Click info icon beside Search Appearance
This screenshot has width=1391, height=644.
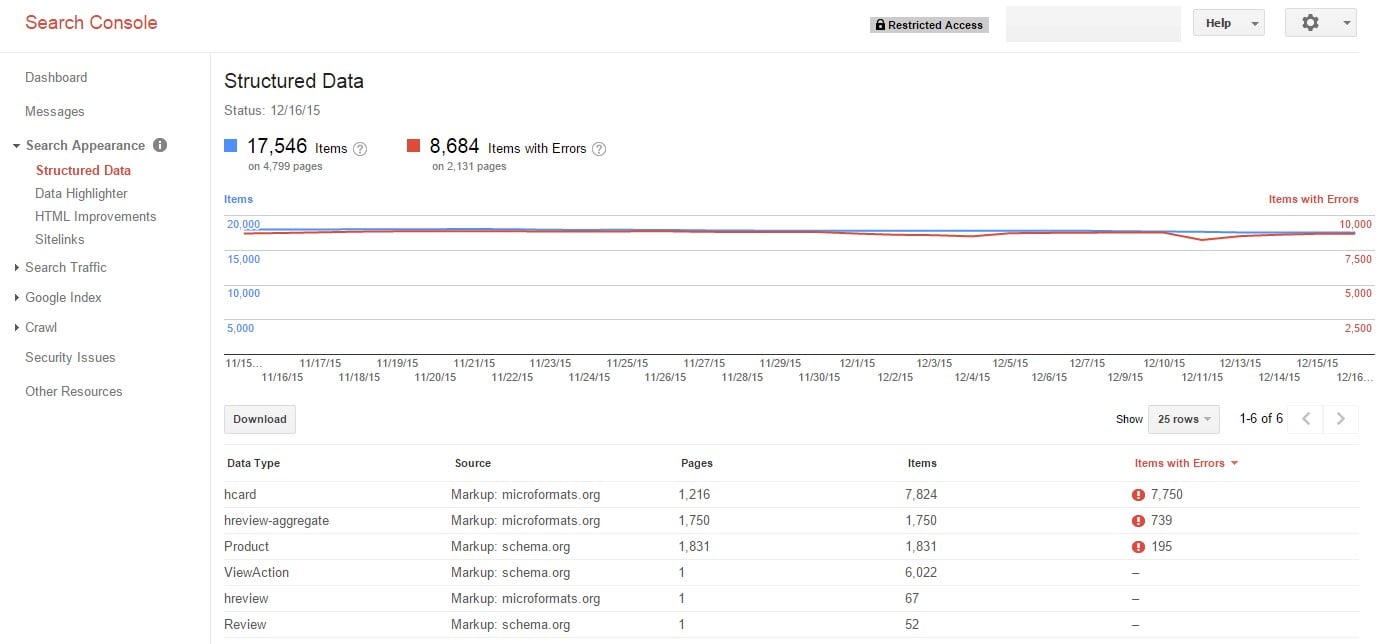160,145
